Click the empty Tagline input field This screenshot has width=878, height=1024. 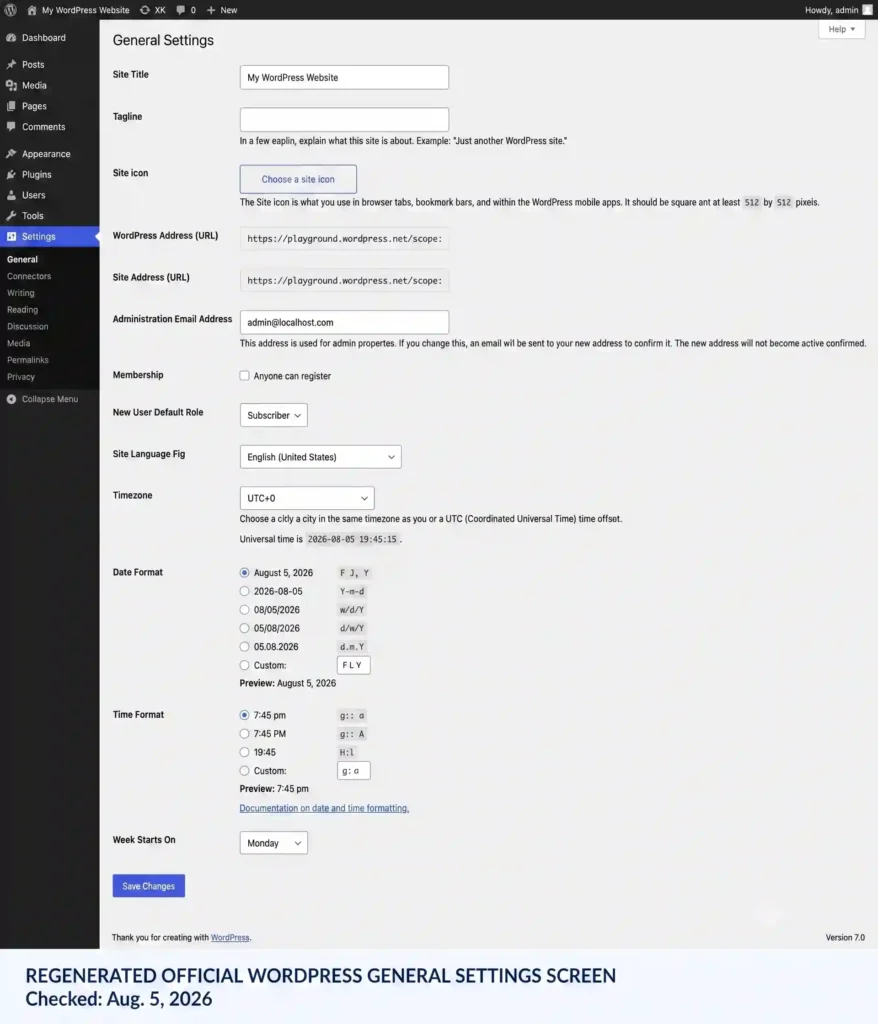(344, 120)
